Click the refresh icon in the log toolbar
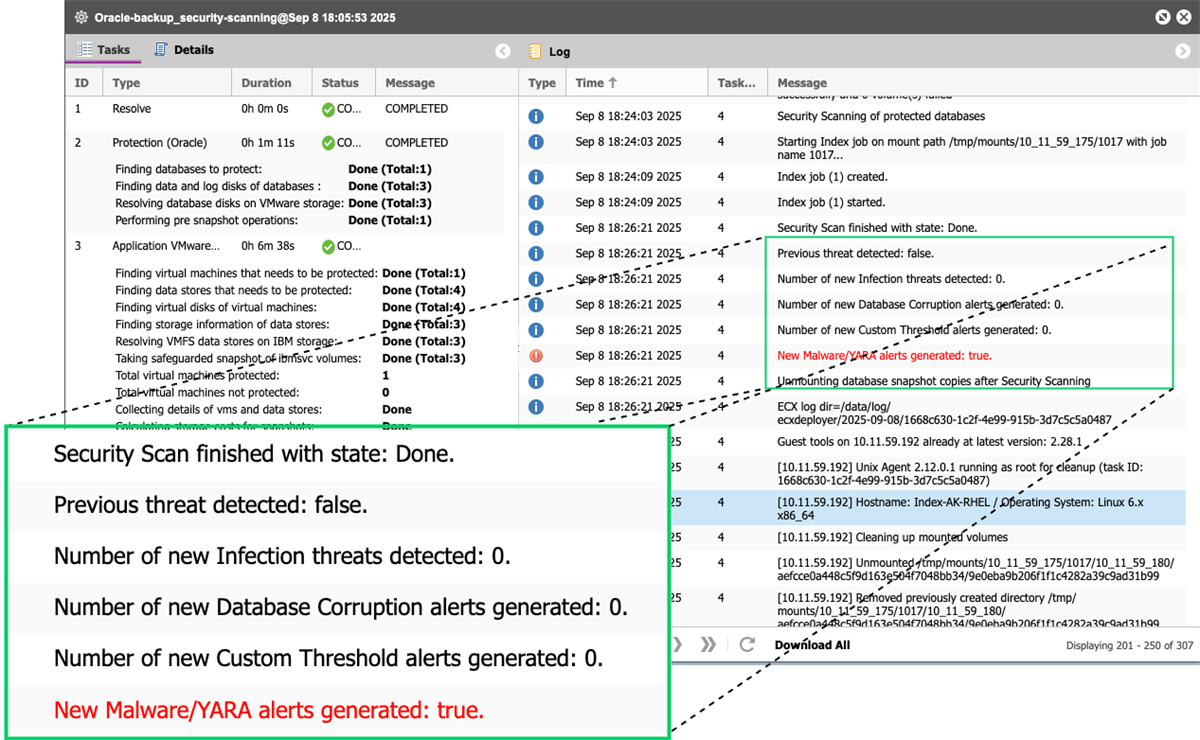 tap(746, 644)
